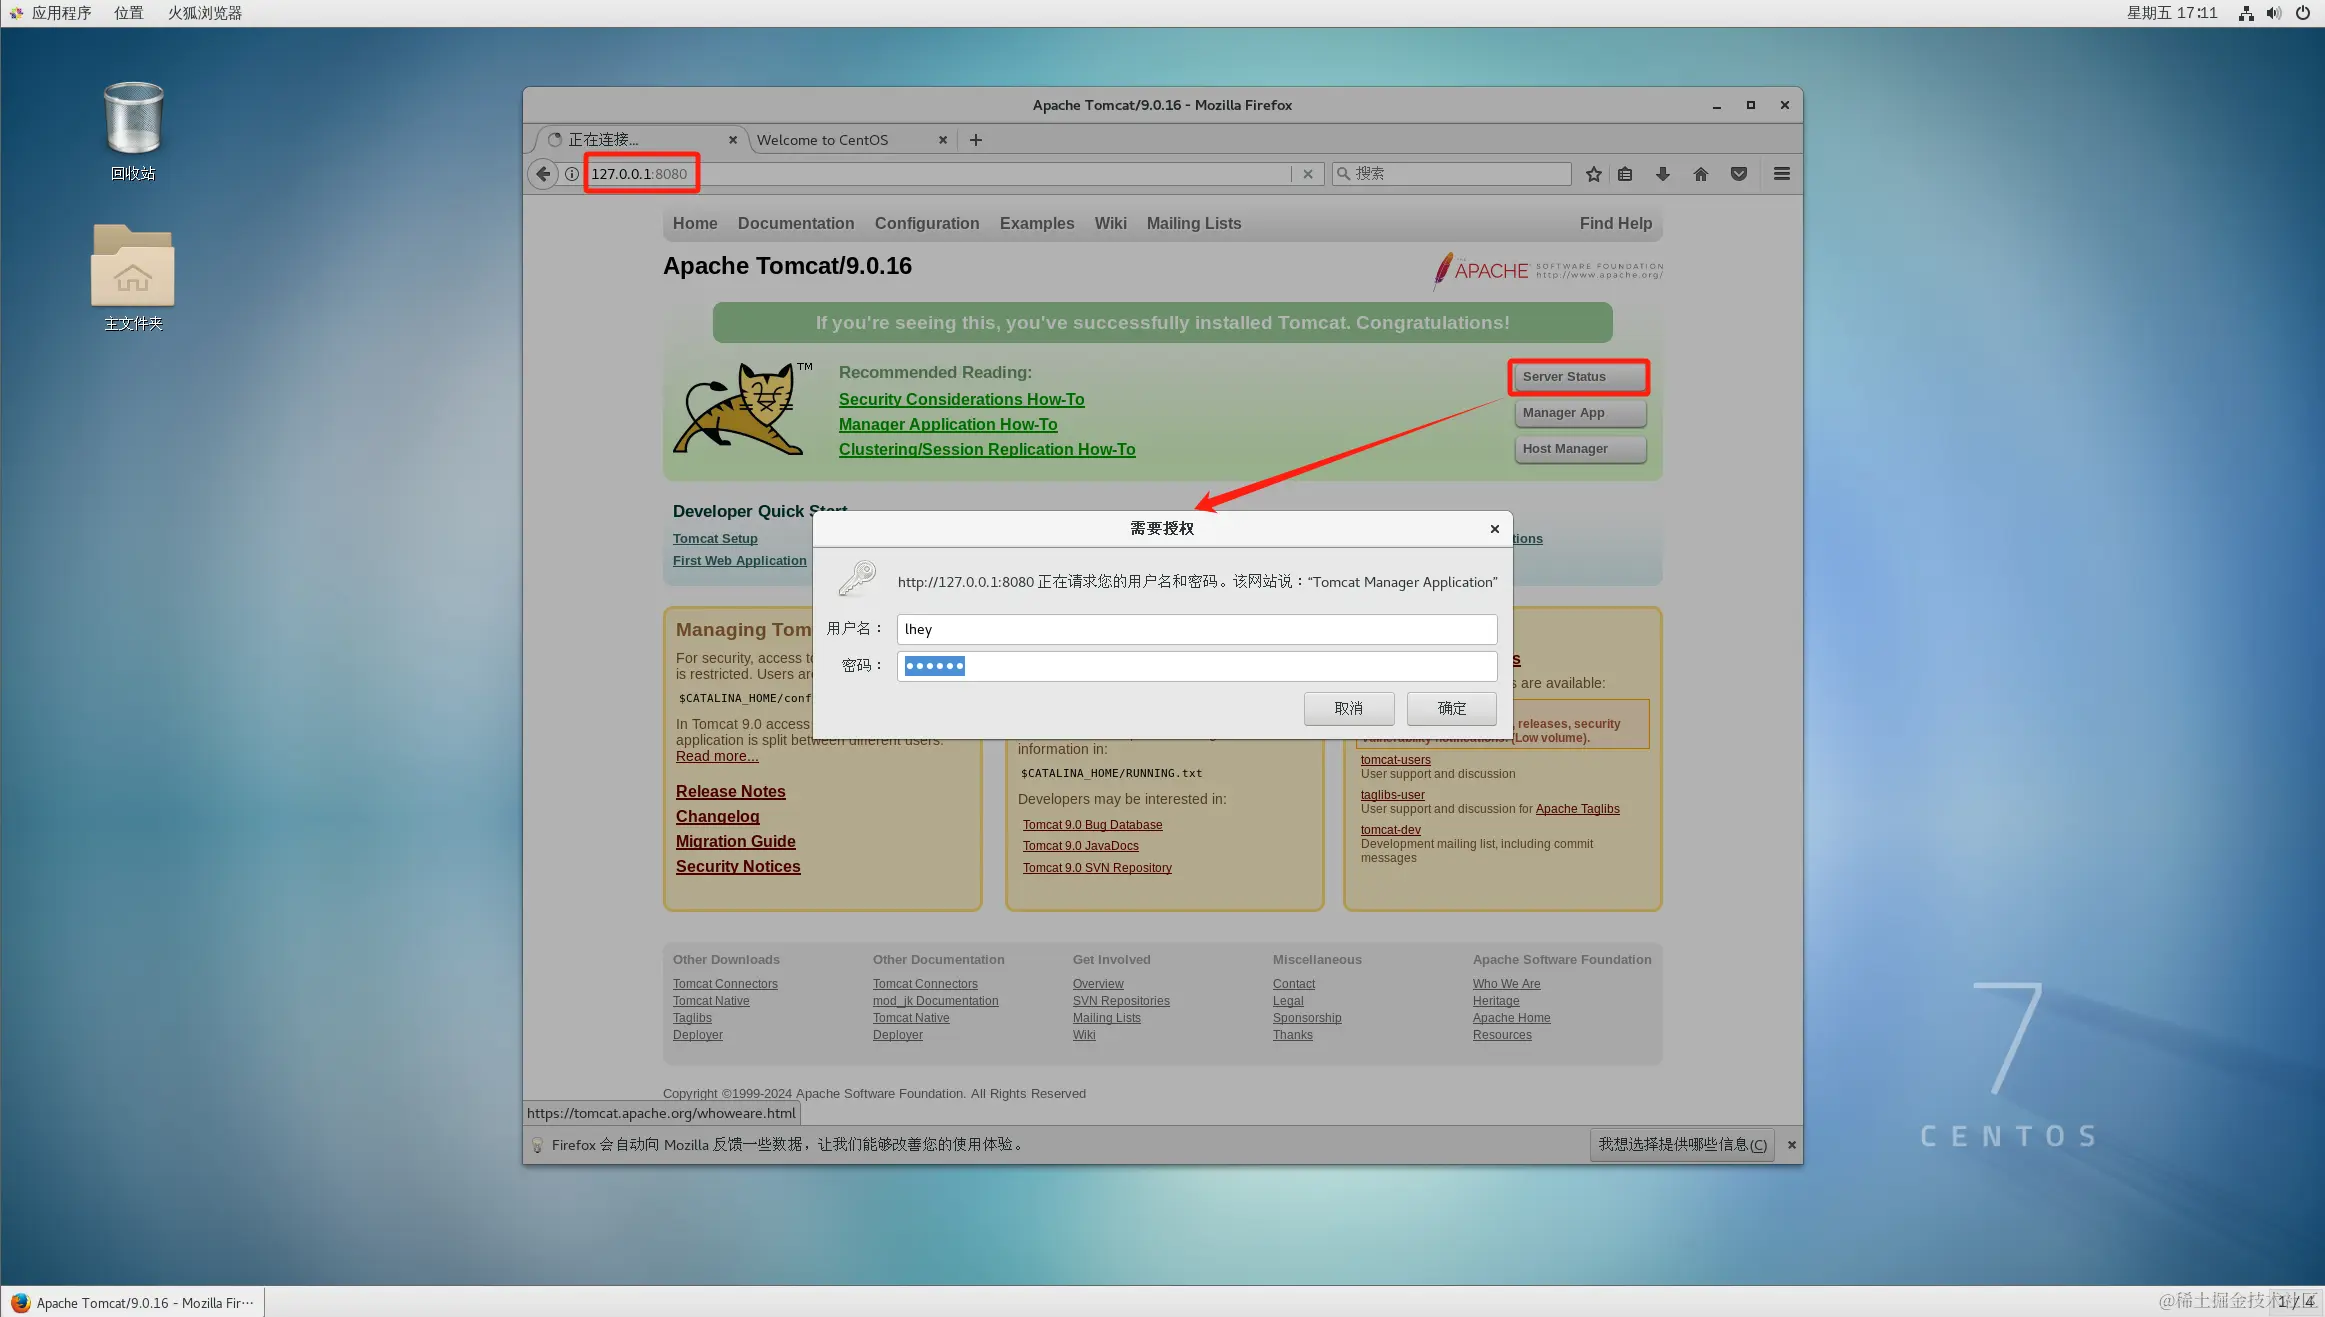Click the clock in top panel

coord(2172,13)
